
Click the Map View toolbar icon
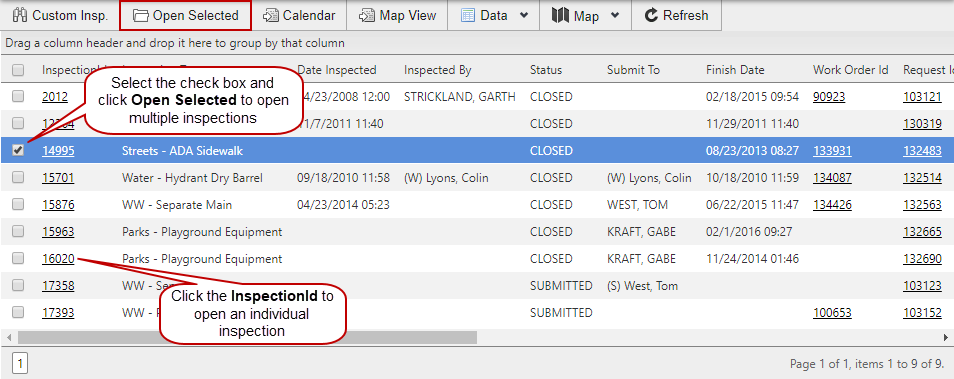point(367,16)
